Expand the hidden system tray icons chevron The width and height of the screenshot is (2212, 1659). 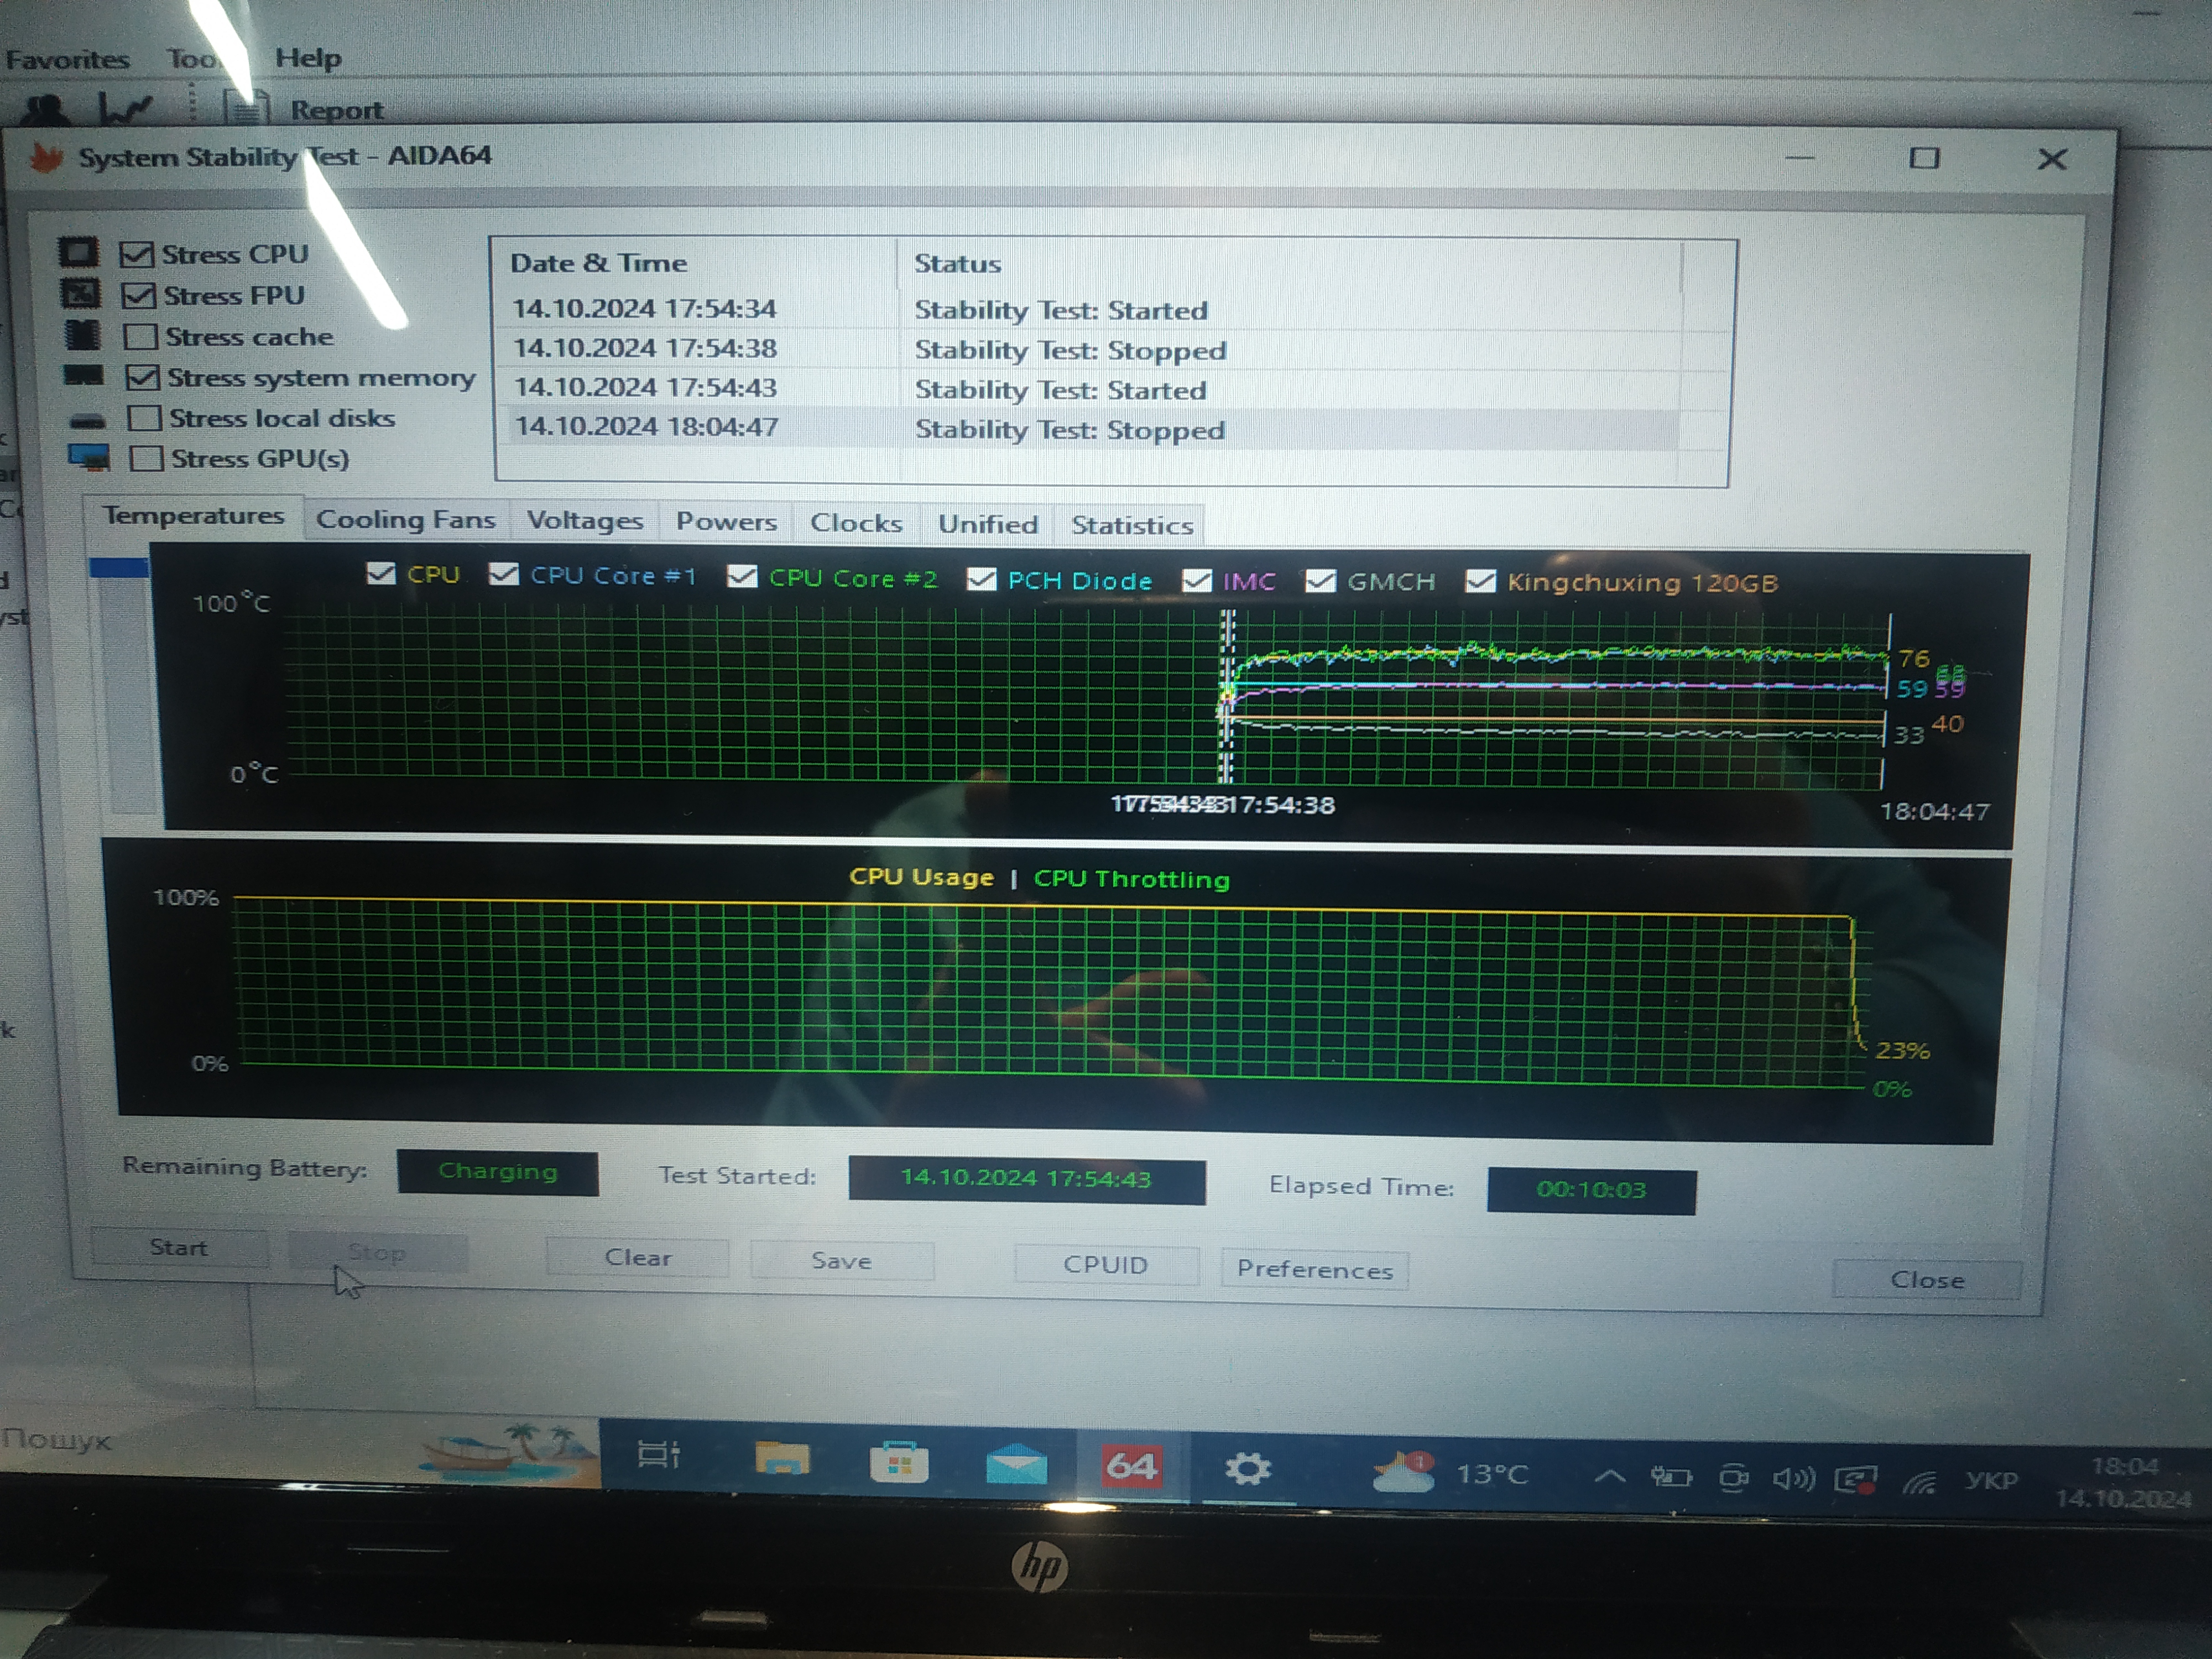point(1609,1476)
